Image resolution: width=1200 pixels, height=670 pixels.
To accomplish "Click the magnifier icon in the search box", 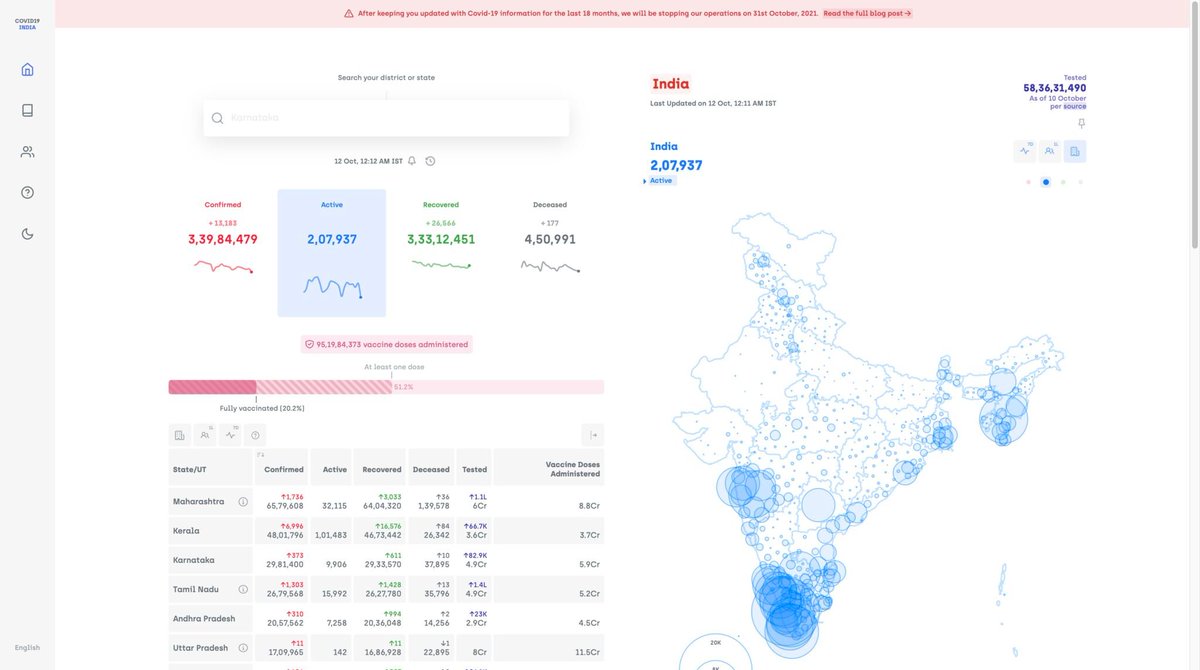I will [x=217, y=118].
